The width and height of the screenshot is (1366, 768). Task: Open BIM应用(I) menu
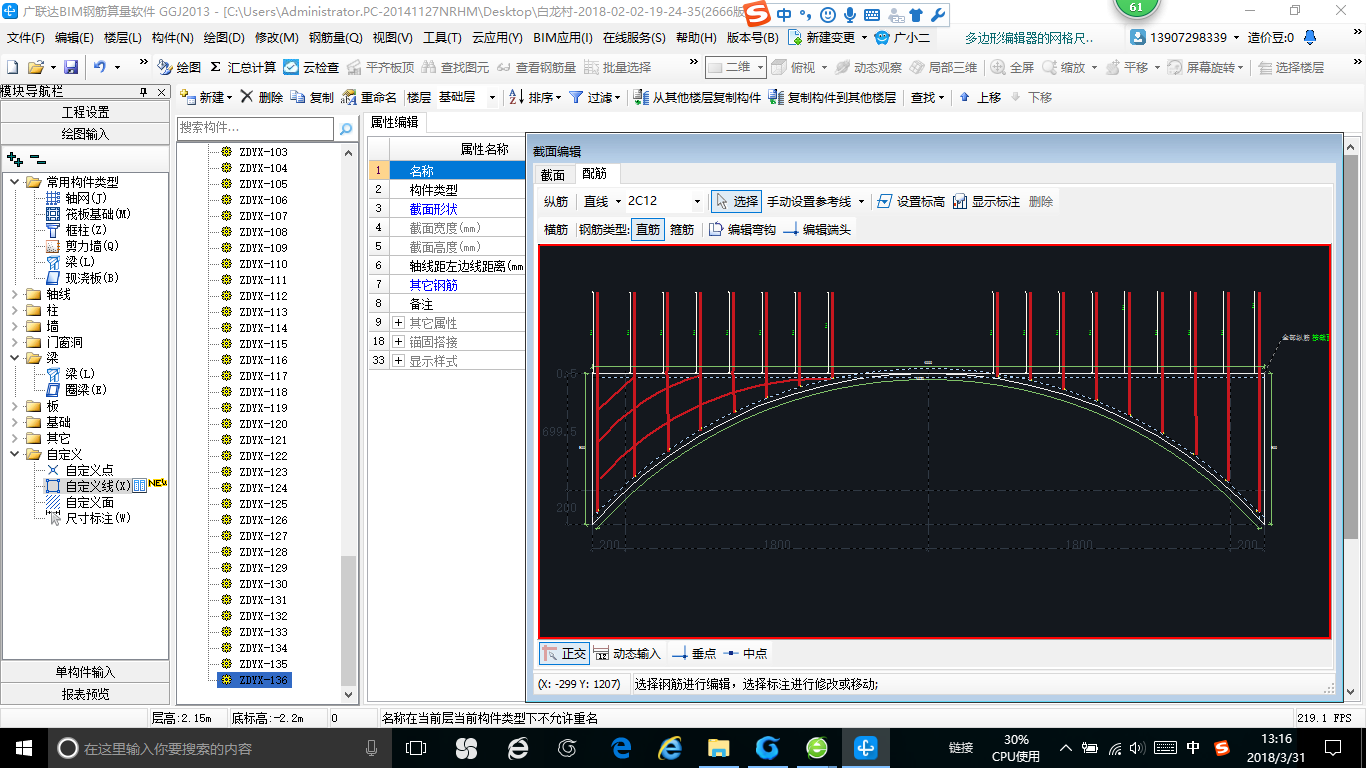click(563, 37)
